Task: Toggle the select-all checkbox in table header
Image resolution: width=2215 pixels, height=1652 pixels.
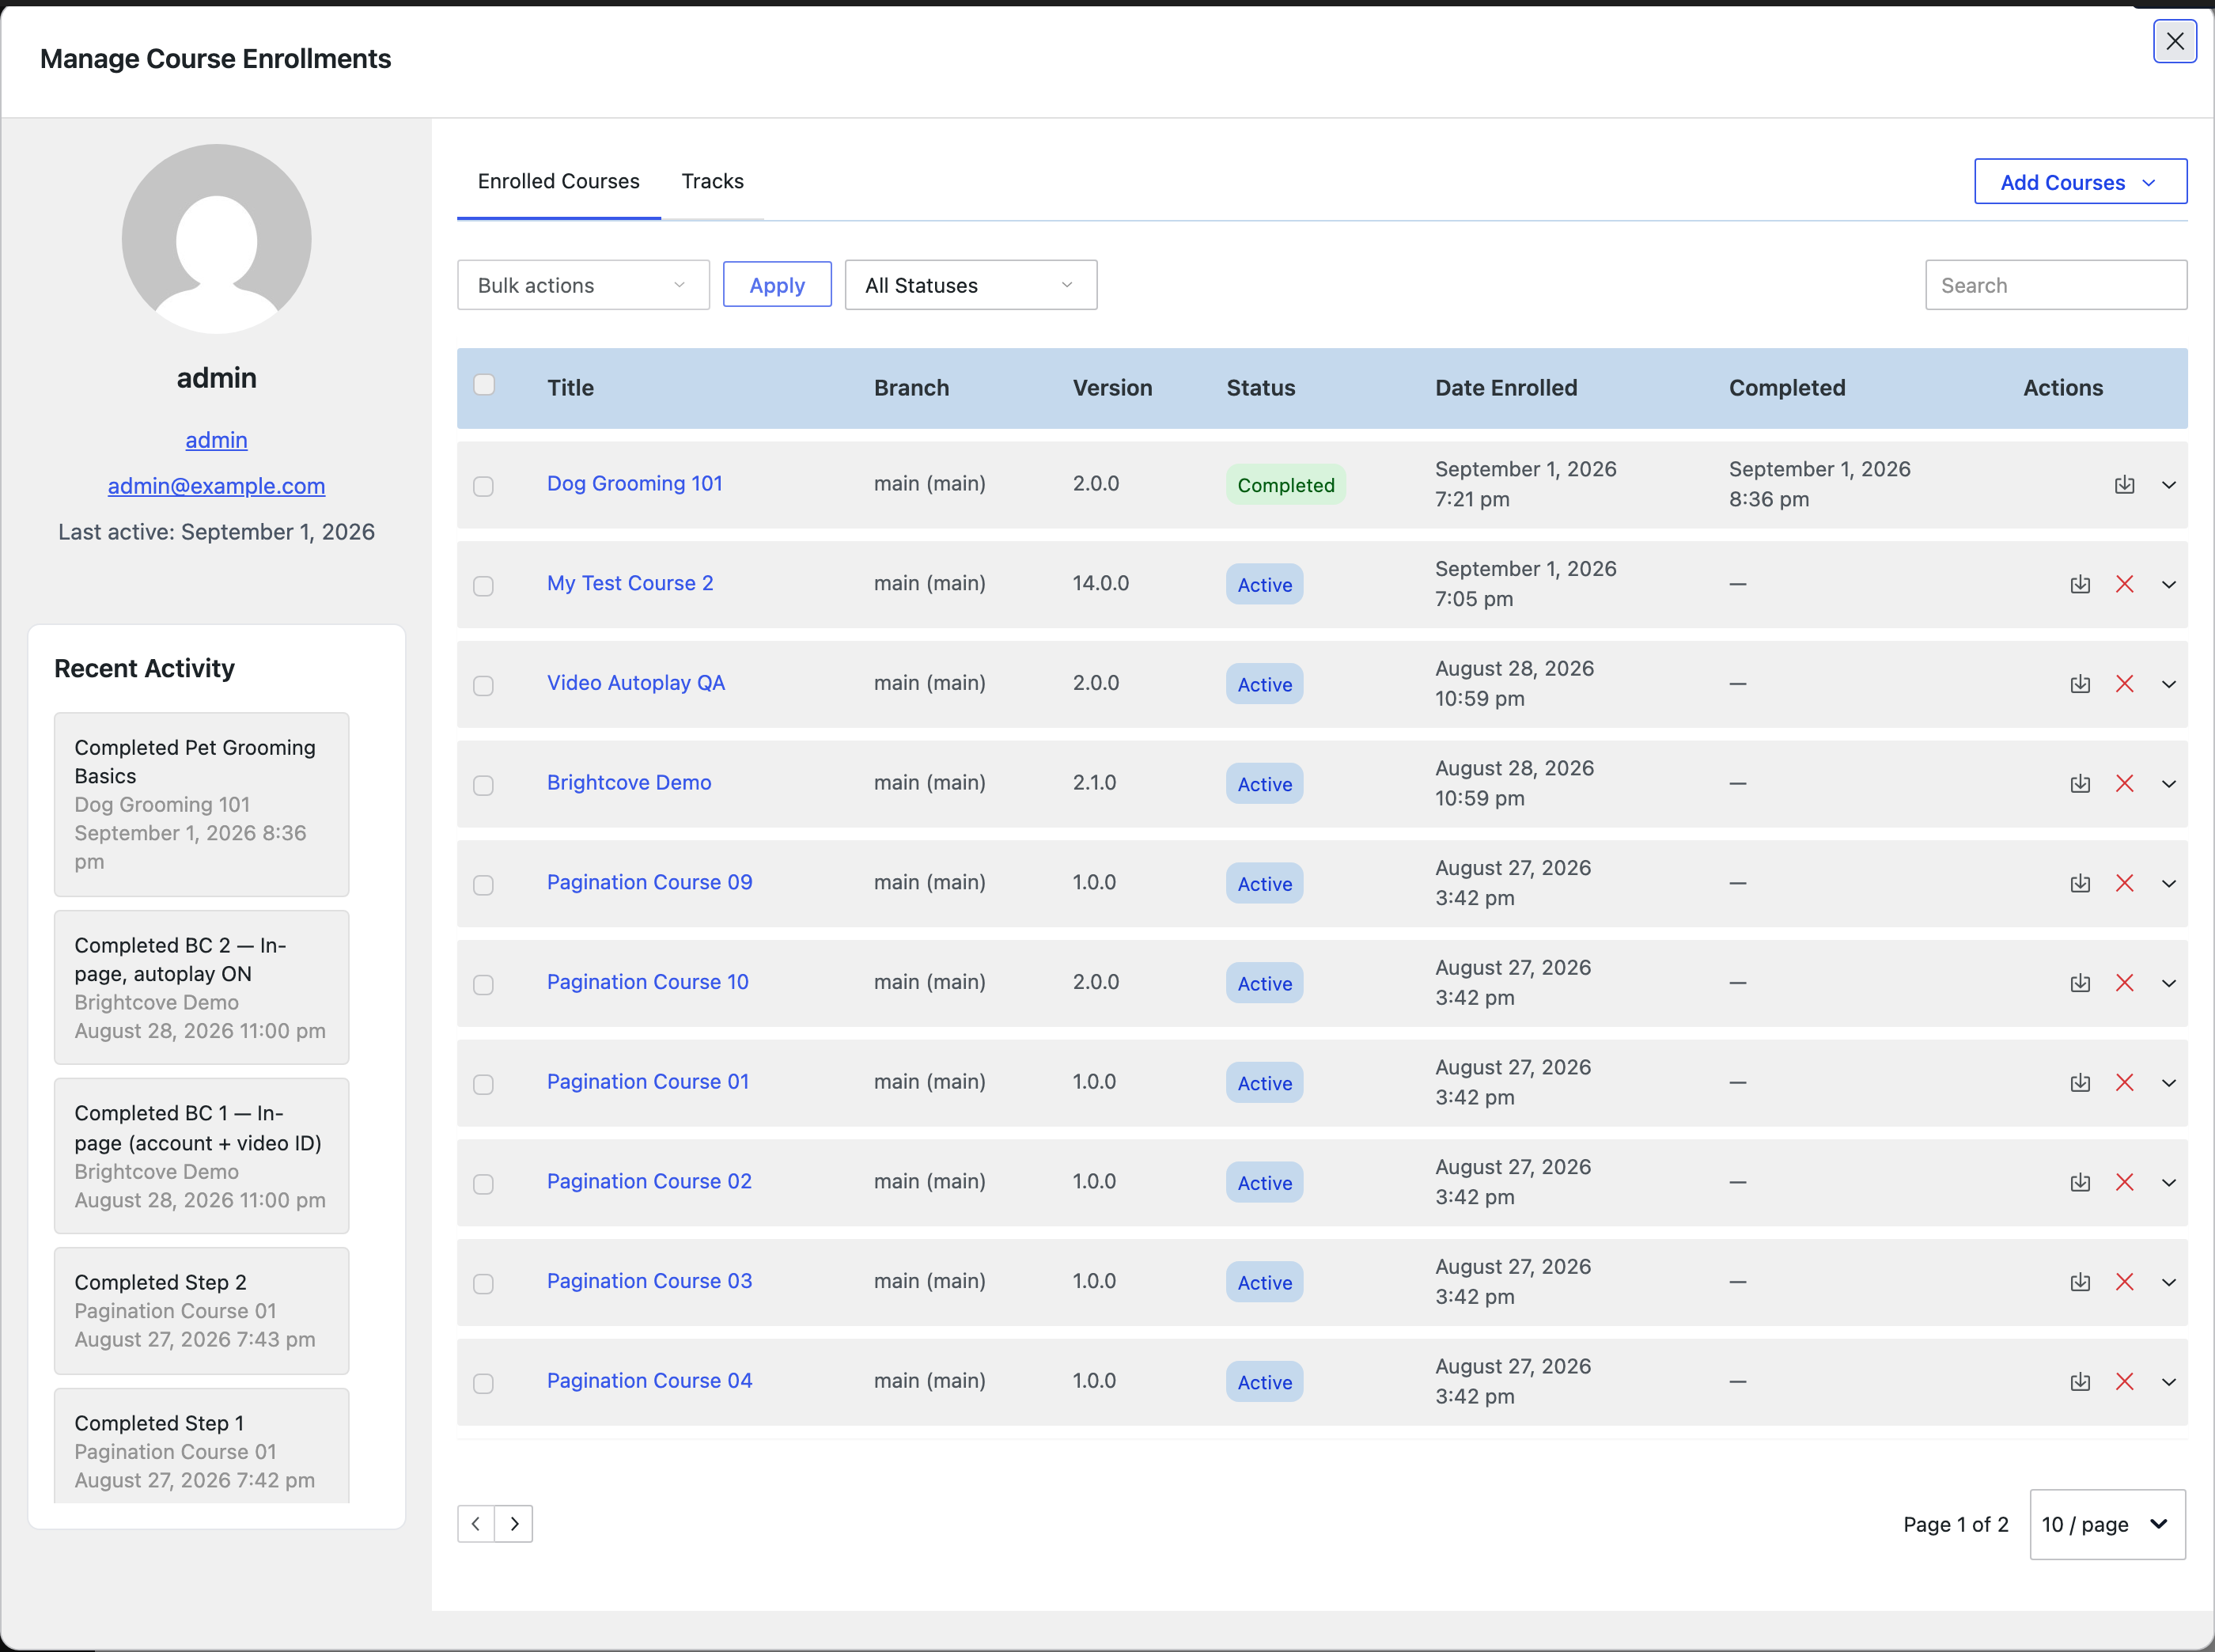Action: (x=484, y=385)
